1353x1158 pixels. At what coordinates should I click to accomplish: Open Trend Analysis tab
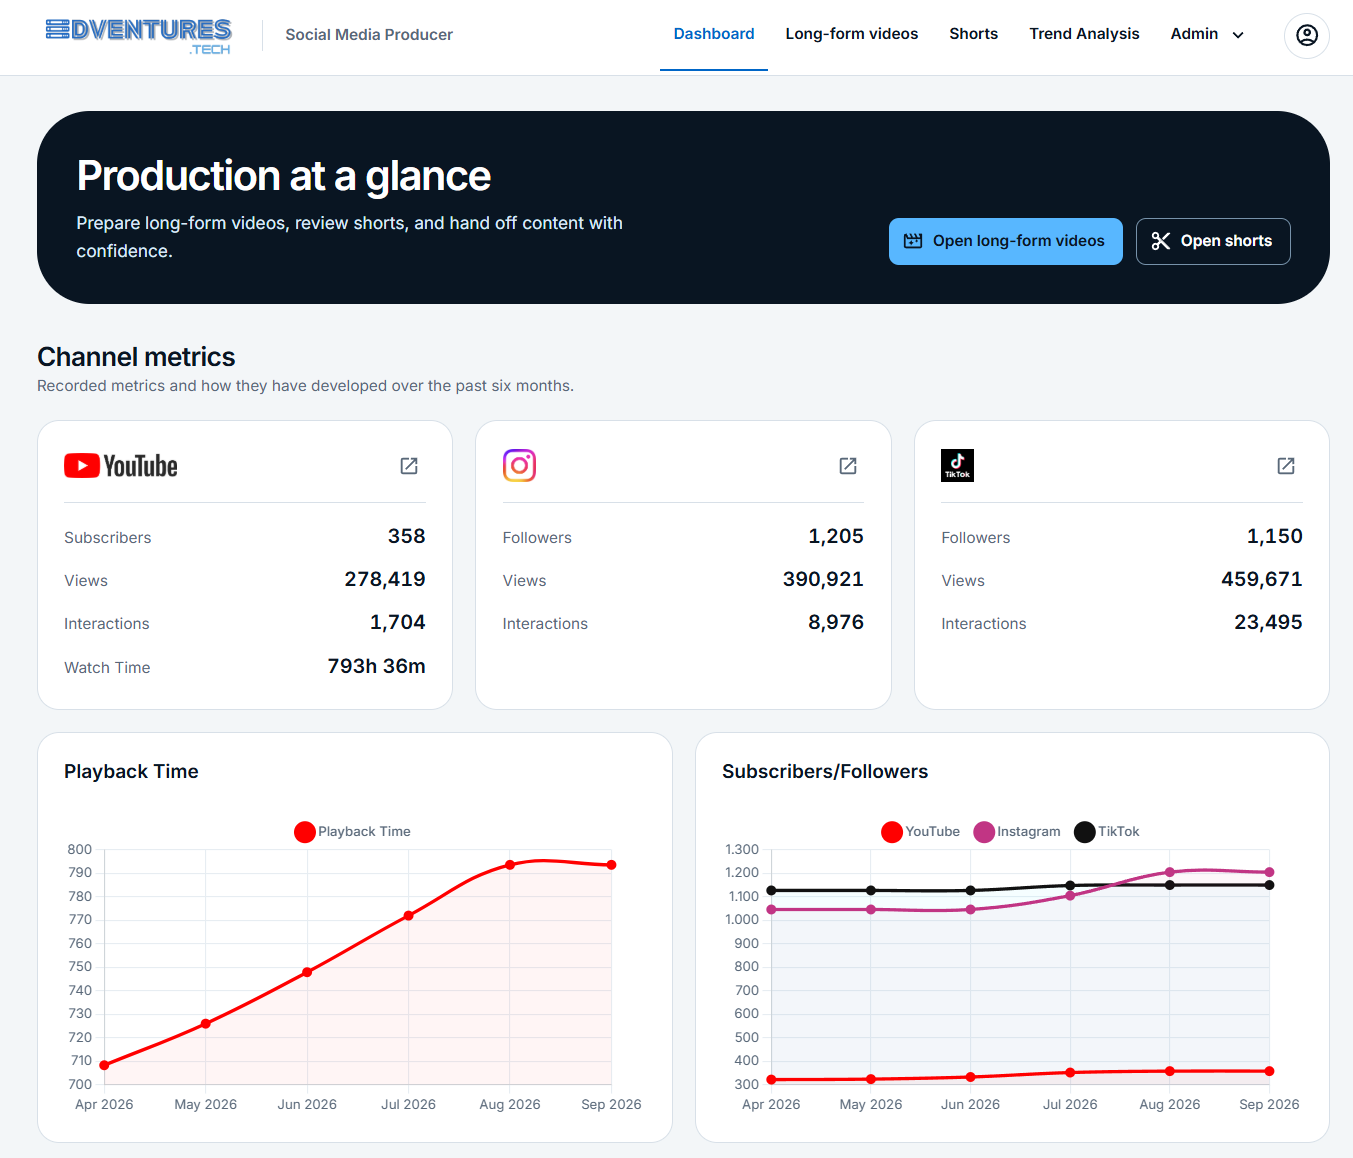point(1085,34)
